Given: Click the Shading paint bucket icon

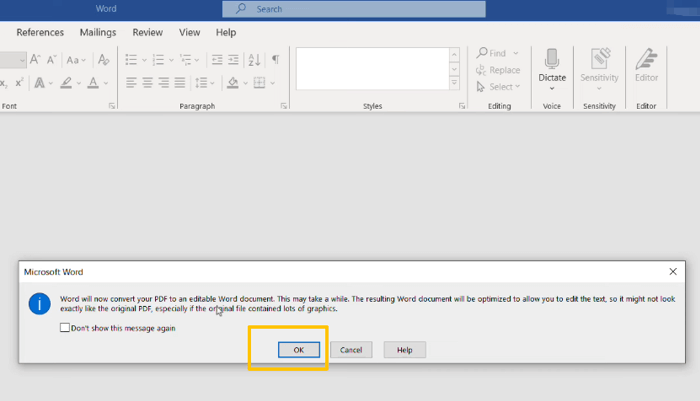Looking at the screenshot, I should tap(233, 83).
